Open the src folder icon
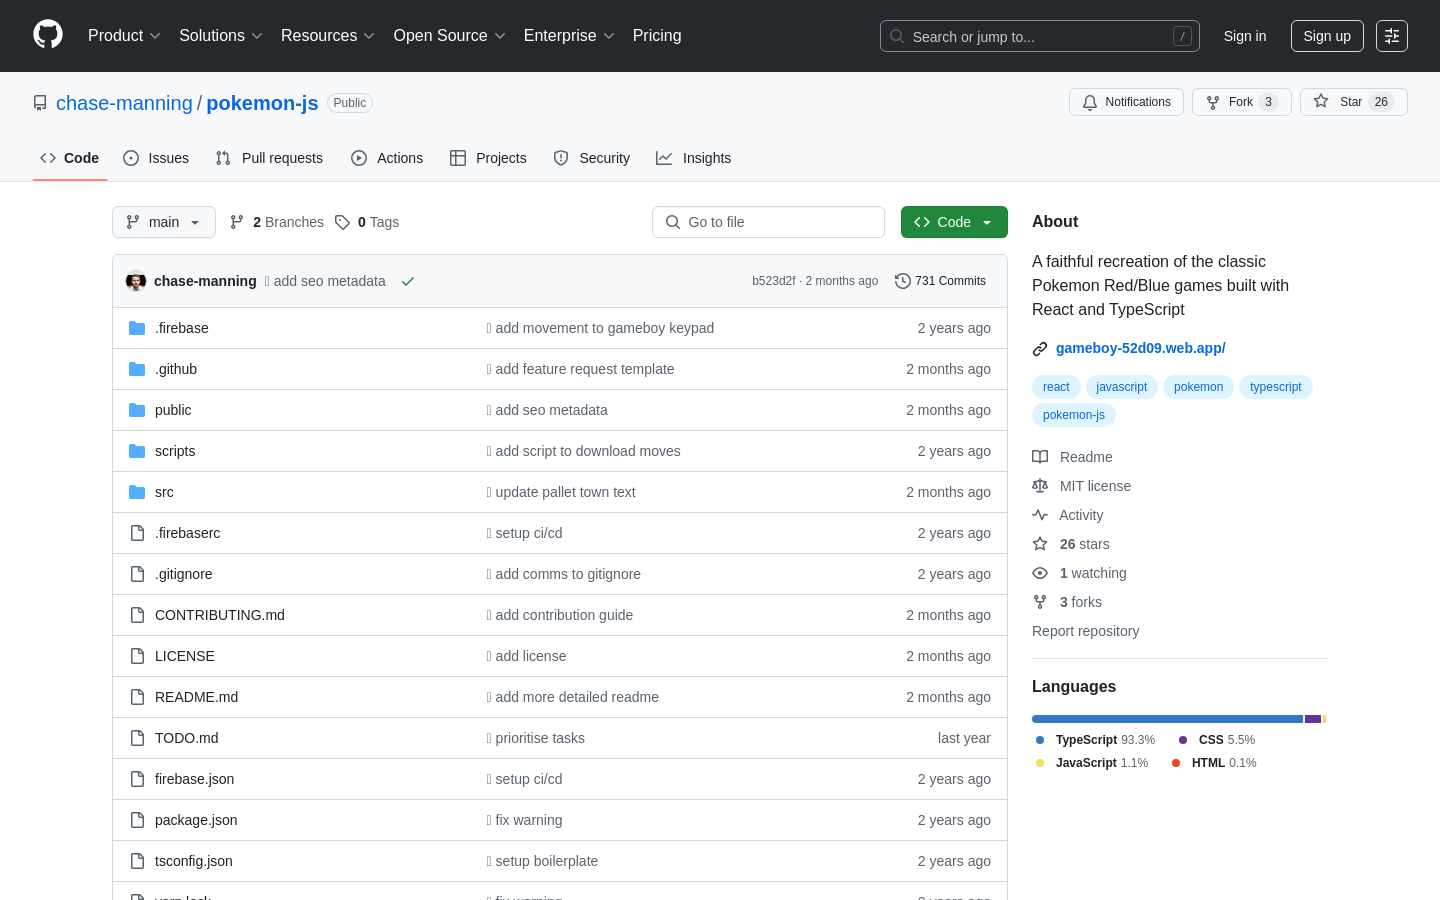Image resolution: width=1440 pixels, height=900 pixels. pos(137,492)
